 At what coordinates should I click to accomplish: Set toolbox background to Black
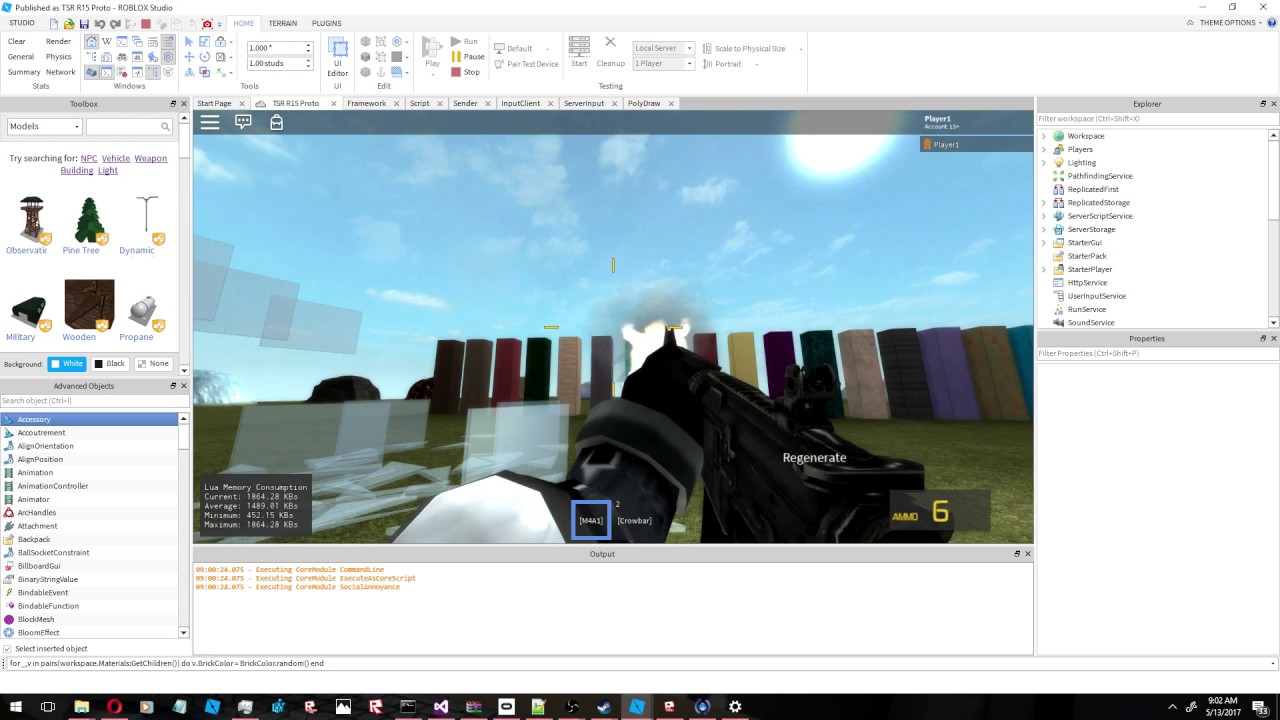click(x=110, y=364)
